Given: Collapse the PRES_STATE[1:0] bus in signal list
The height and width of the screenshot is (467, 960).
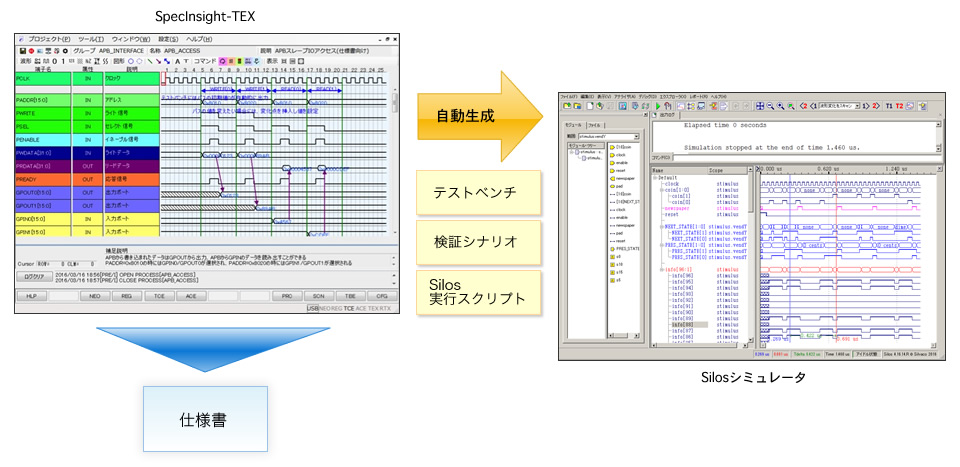Looking at the screenshot, I should [662, 245].
